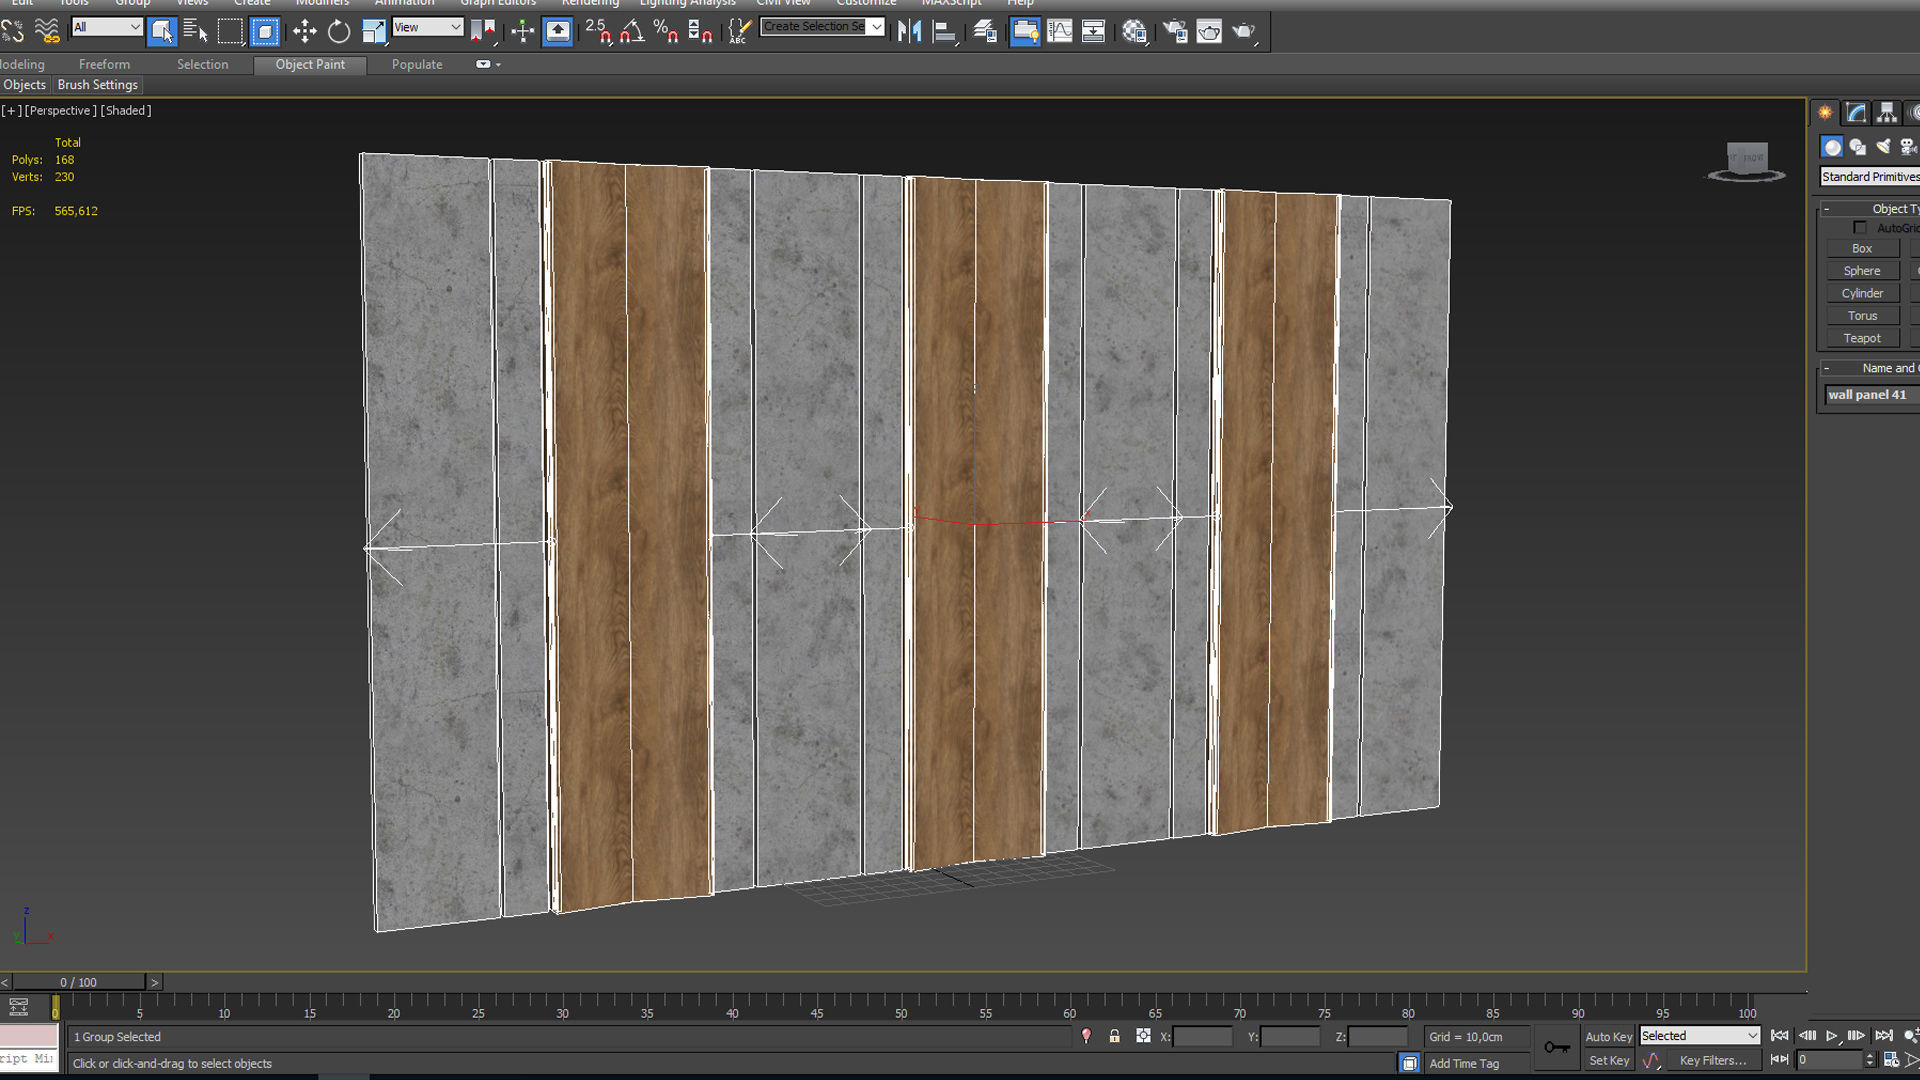
Task: Open the Modify panel tab icon
Action: tap(1856, 113)
